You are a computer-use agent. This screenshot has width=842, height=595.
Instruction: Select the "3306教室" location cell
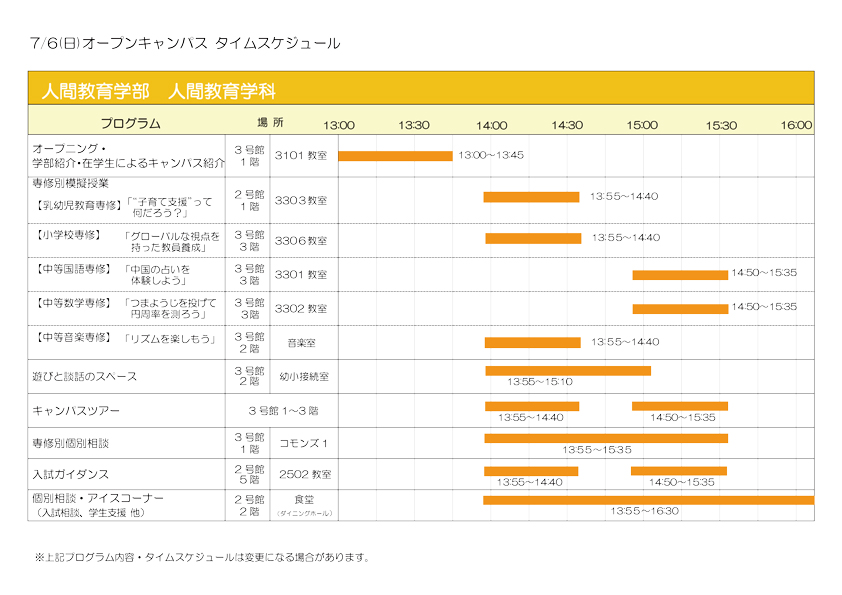click(301, 241)
